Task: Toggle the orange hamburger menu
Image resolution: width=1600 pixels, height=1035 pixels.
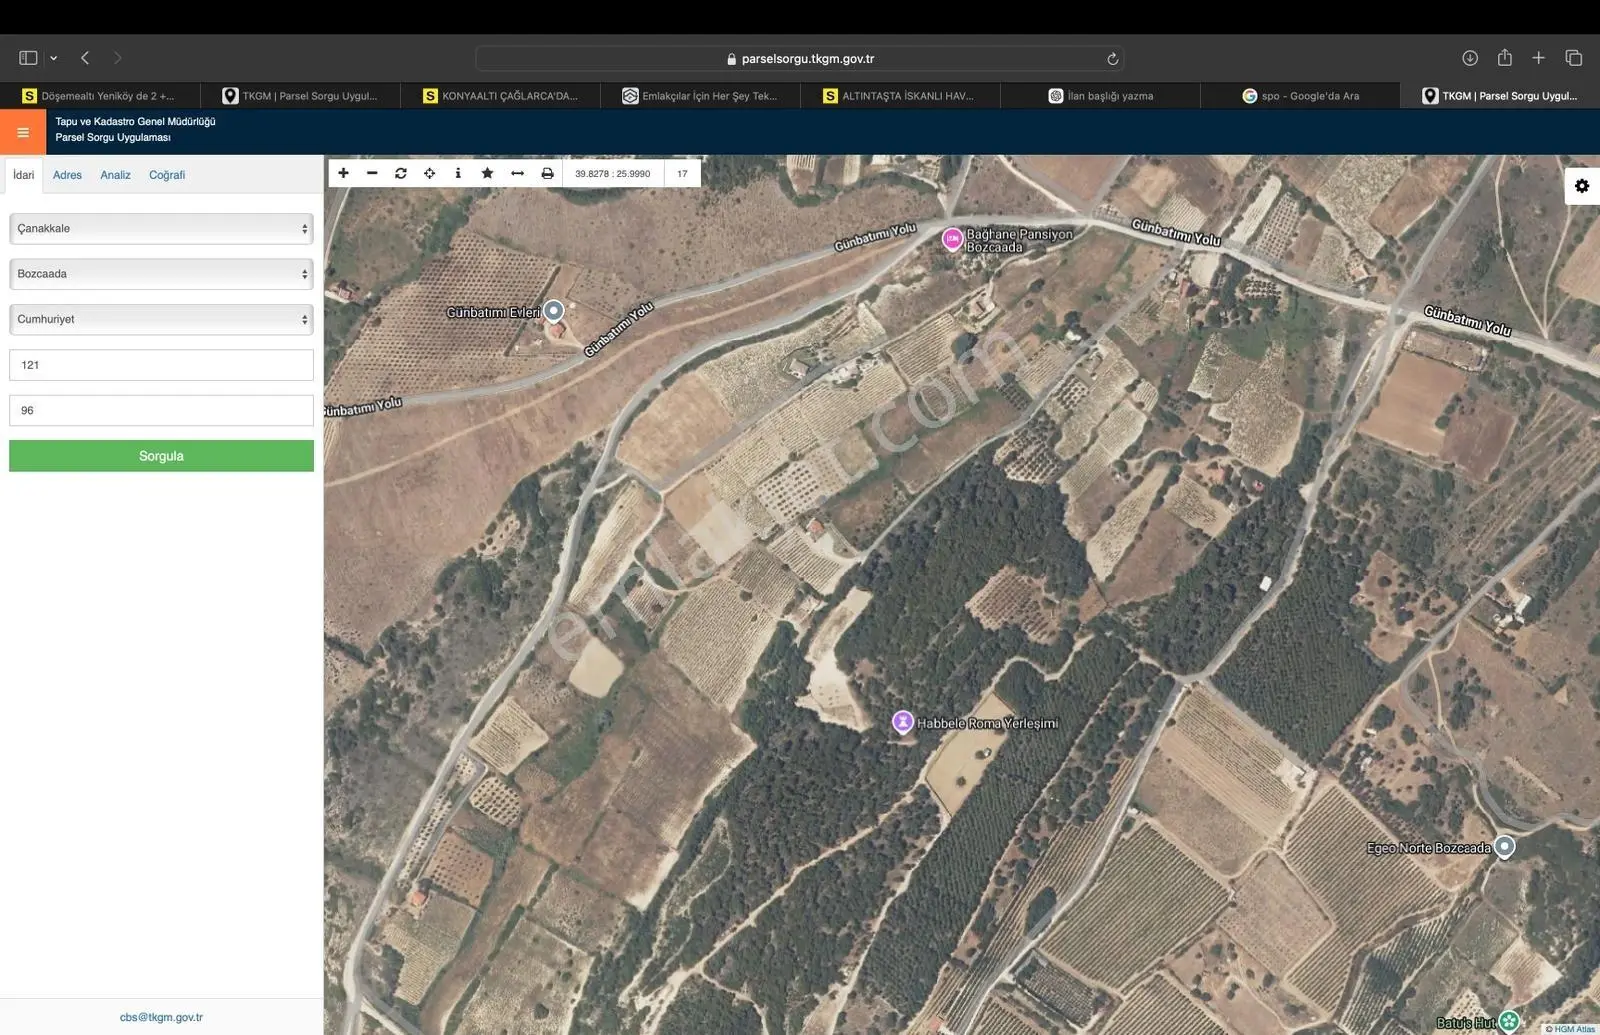Action: (x=23, y=132)
